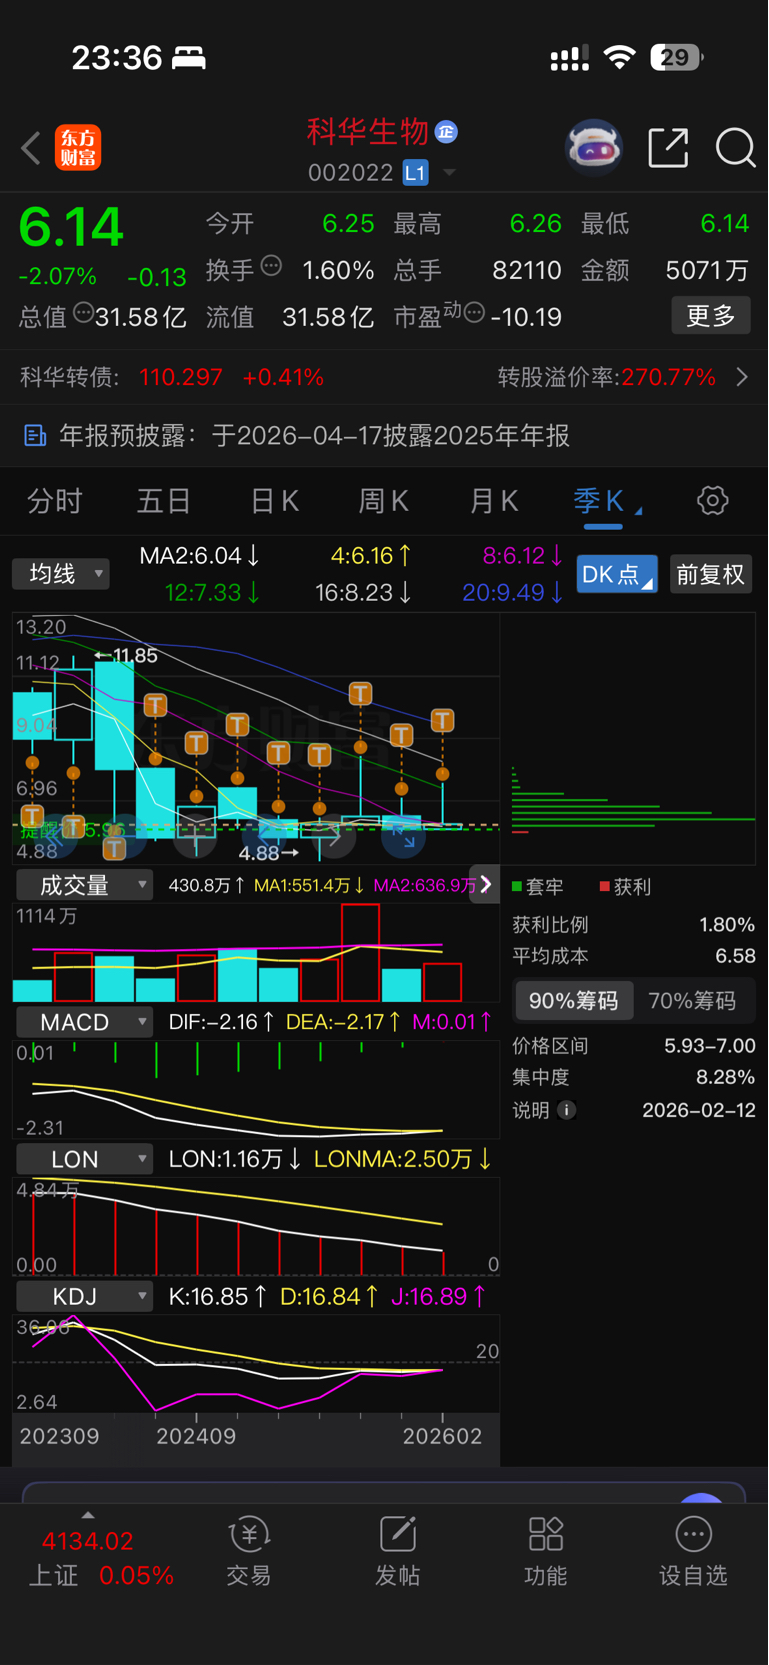This screenshot has width=769, height=1665.
Task: Tap the 更多 button
Action: (x=711, y=316)
